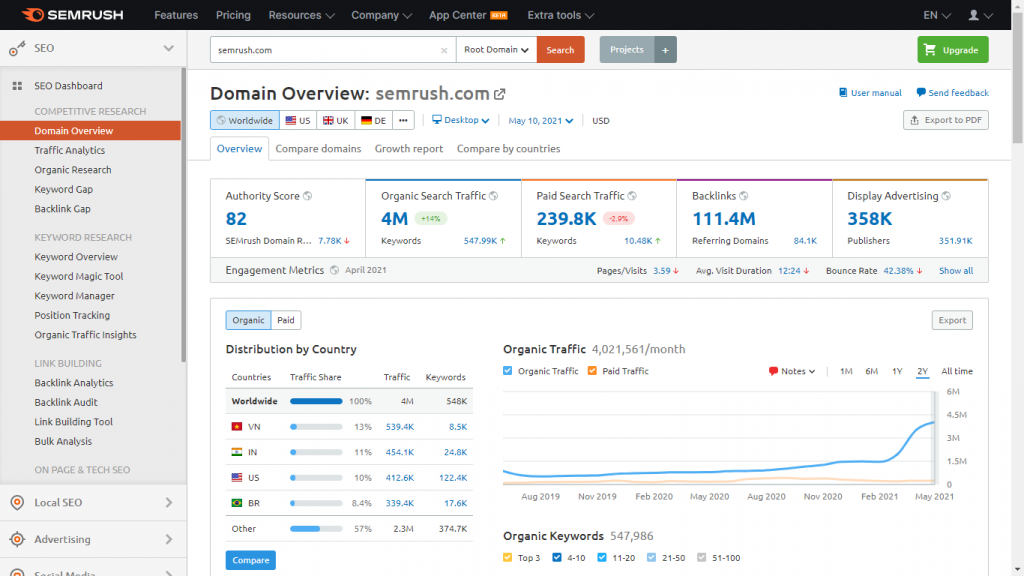
Task: Open the Root Domain dropdown
Action: click(496, 50)
